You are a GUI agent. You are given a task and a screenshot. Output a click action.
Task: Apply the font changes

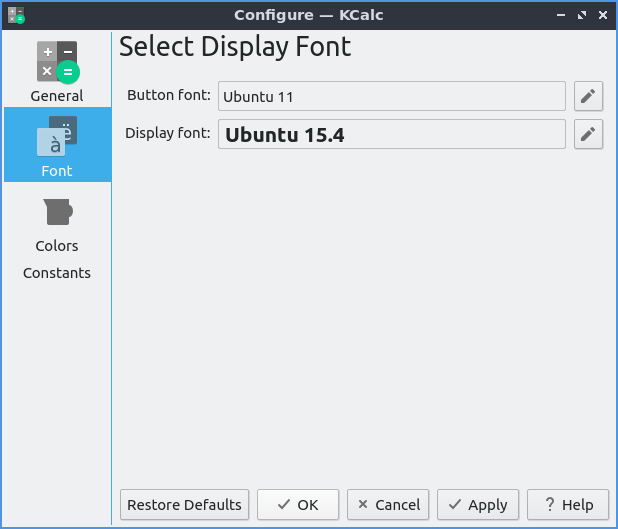[x=478, y=505]
